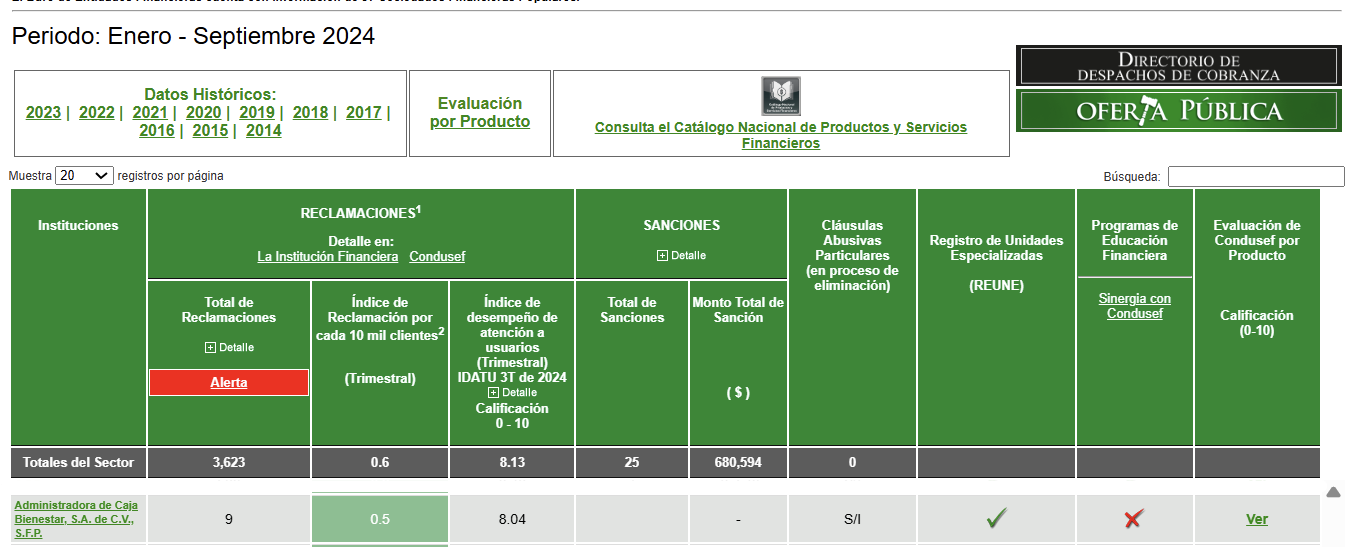This screenshot has width=1371, height=547.
Task: Select the highlighted 0.5 reclamación index cell
Action: point(380,519)
